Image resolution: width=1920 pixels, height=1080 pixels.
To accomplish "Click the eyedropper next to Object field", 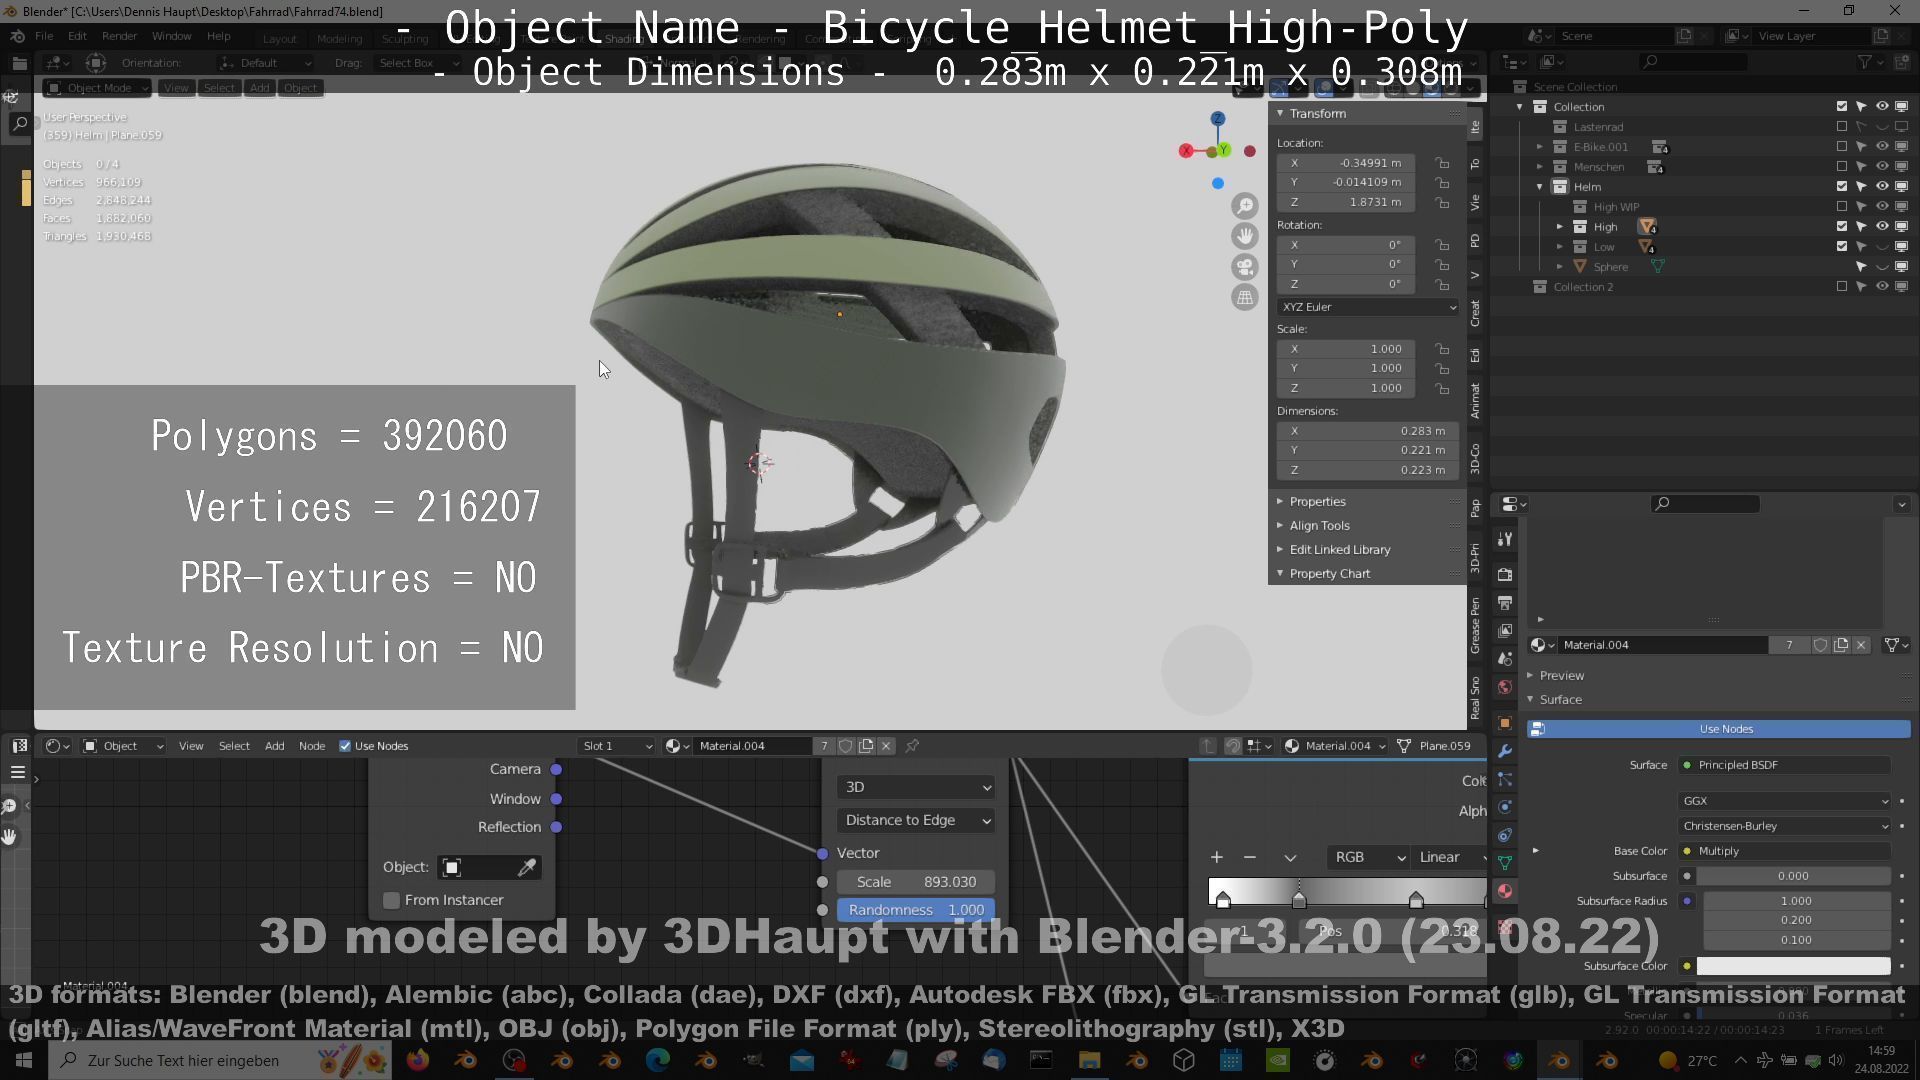I will 526,867.
